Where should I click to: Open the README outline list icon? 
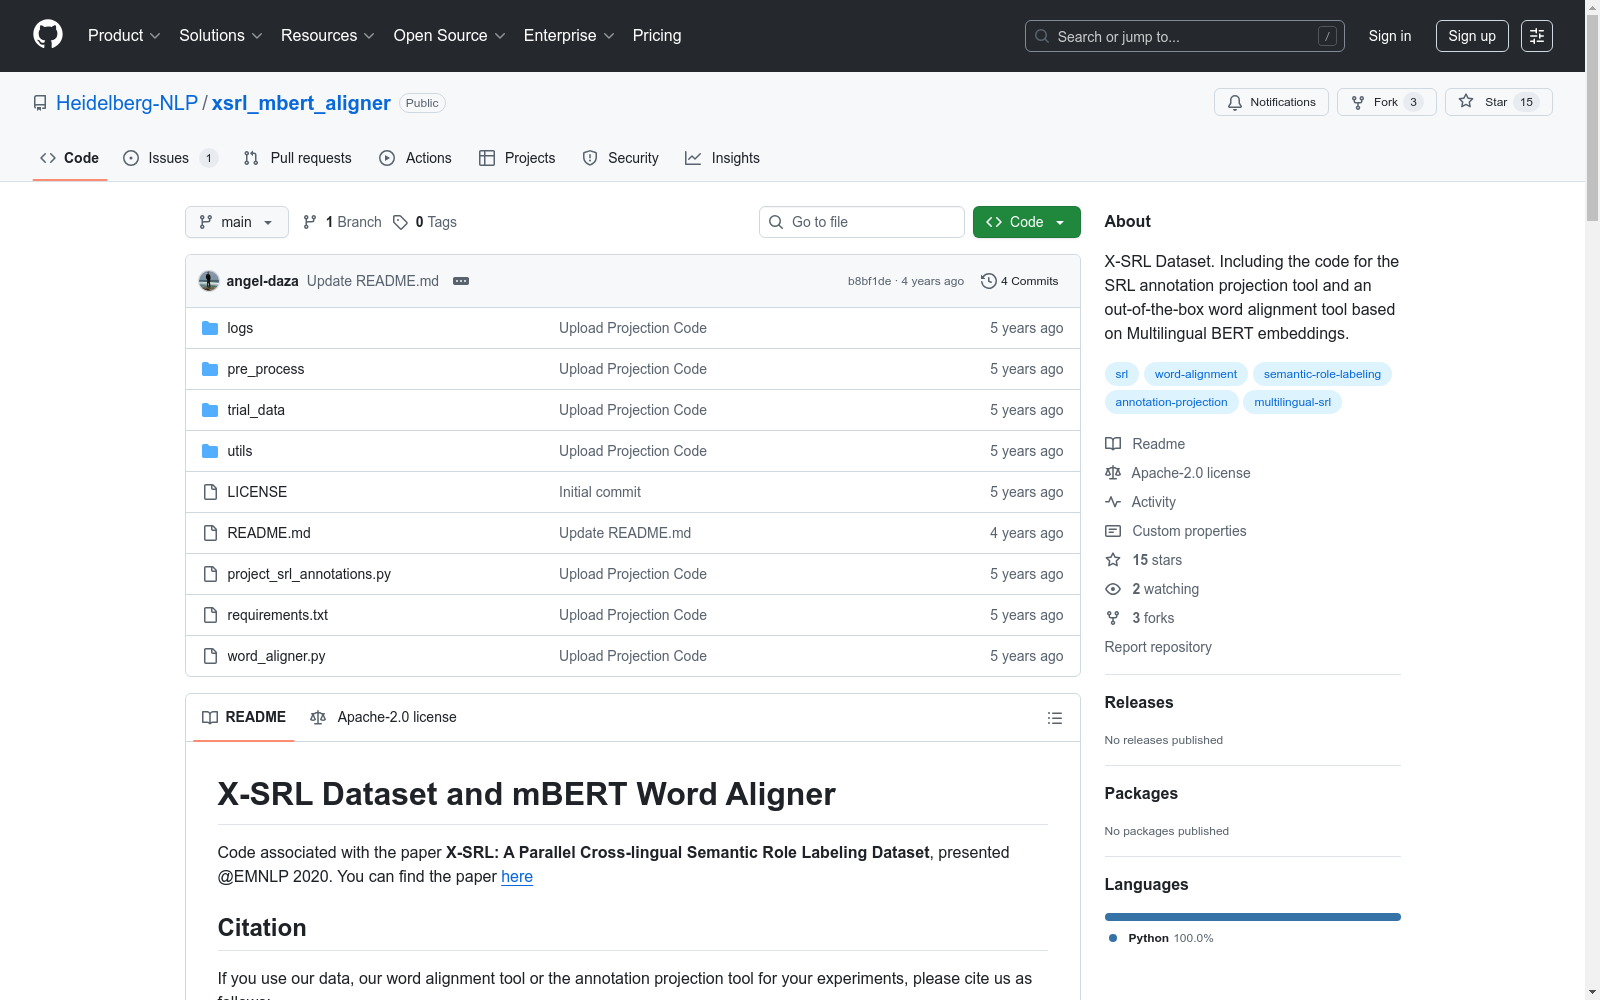1054,718
